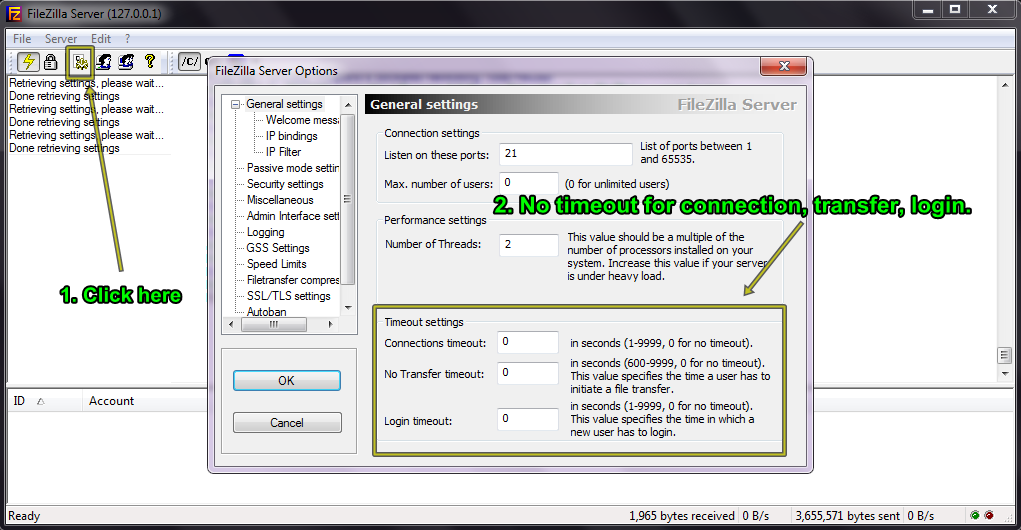Select the Welcome message tree item
The height and width of the screenshot is (530, 1021).
302,120
